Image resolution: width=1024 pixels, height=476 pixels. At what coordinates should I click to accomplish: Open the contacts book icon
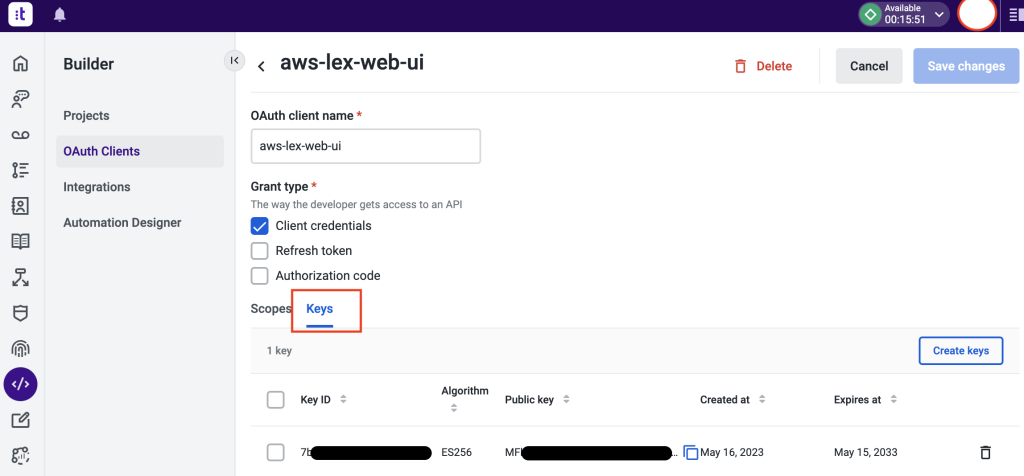point(21,206)
